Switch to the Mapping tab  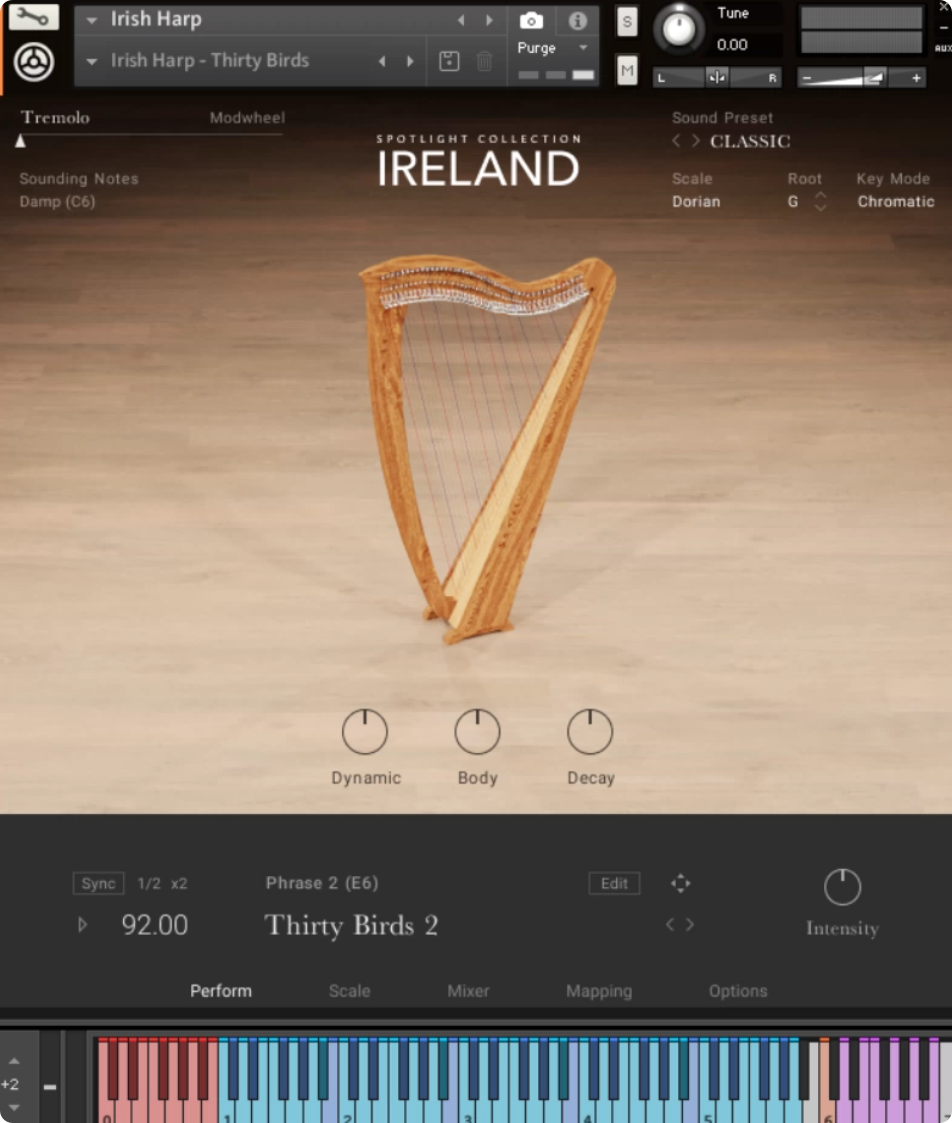pos(599,991)
